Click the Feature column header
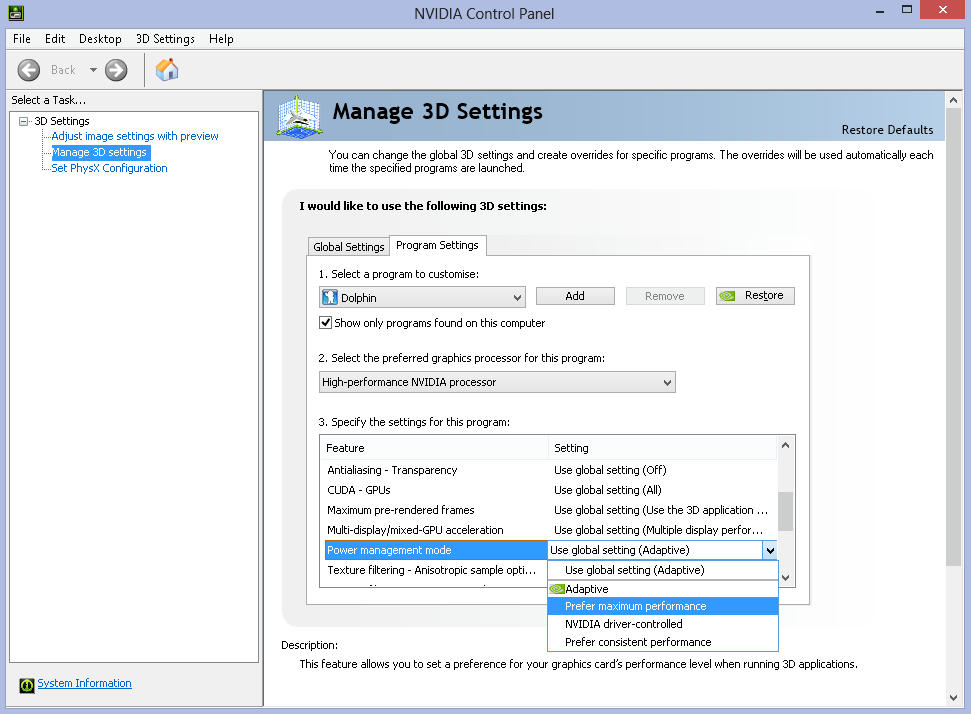The height and width of the screenshot is (714, 971). 434,448
